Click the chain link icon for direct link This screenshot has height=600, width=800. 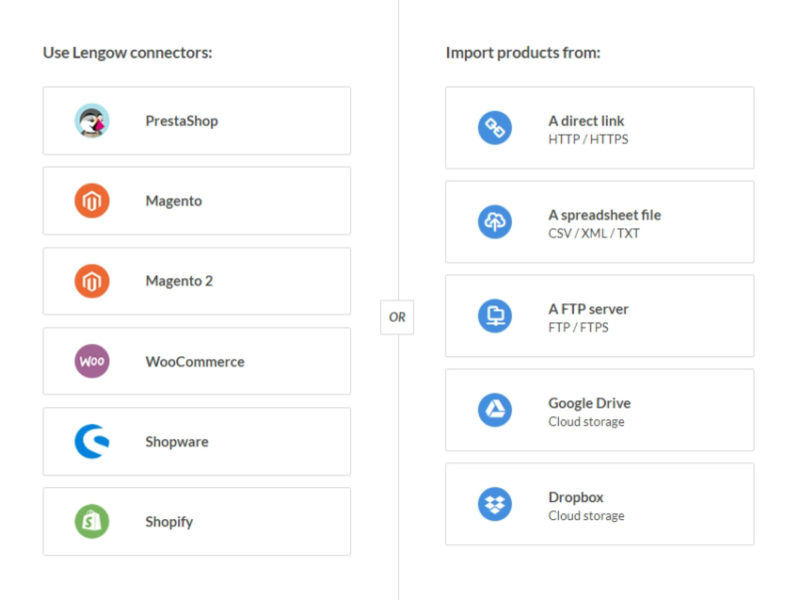495,128
